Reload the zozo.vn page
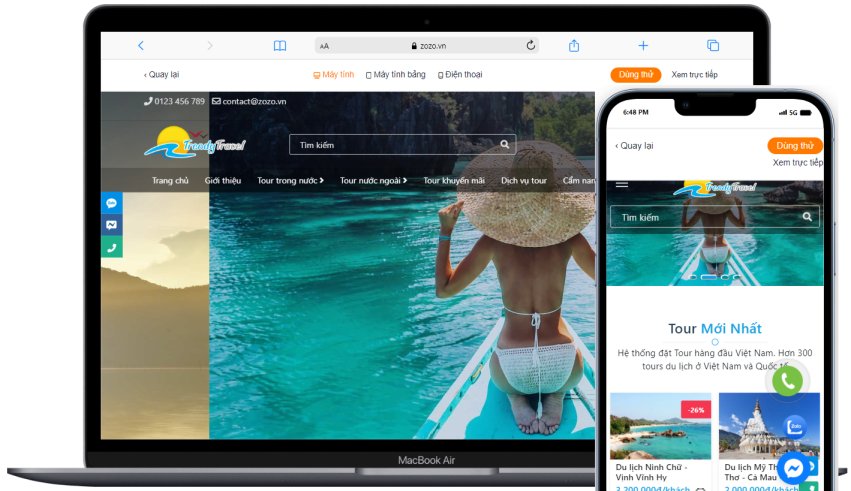The height and width of the screenshot is (491, 851). 531,46
